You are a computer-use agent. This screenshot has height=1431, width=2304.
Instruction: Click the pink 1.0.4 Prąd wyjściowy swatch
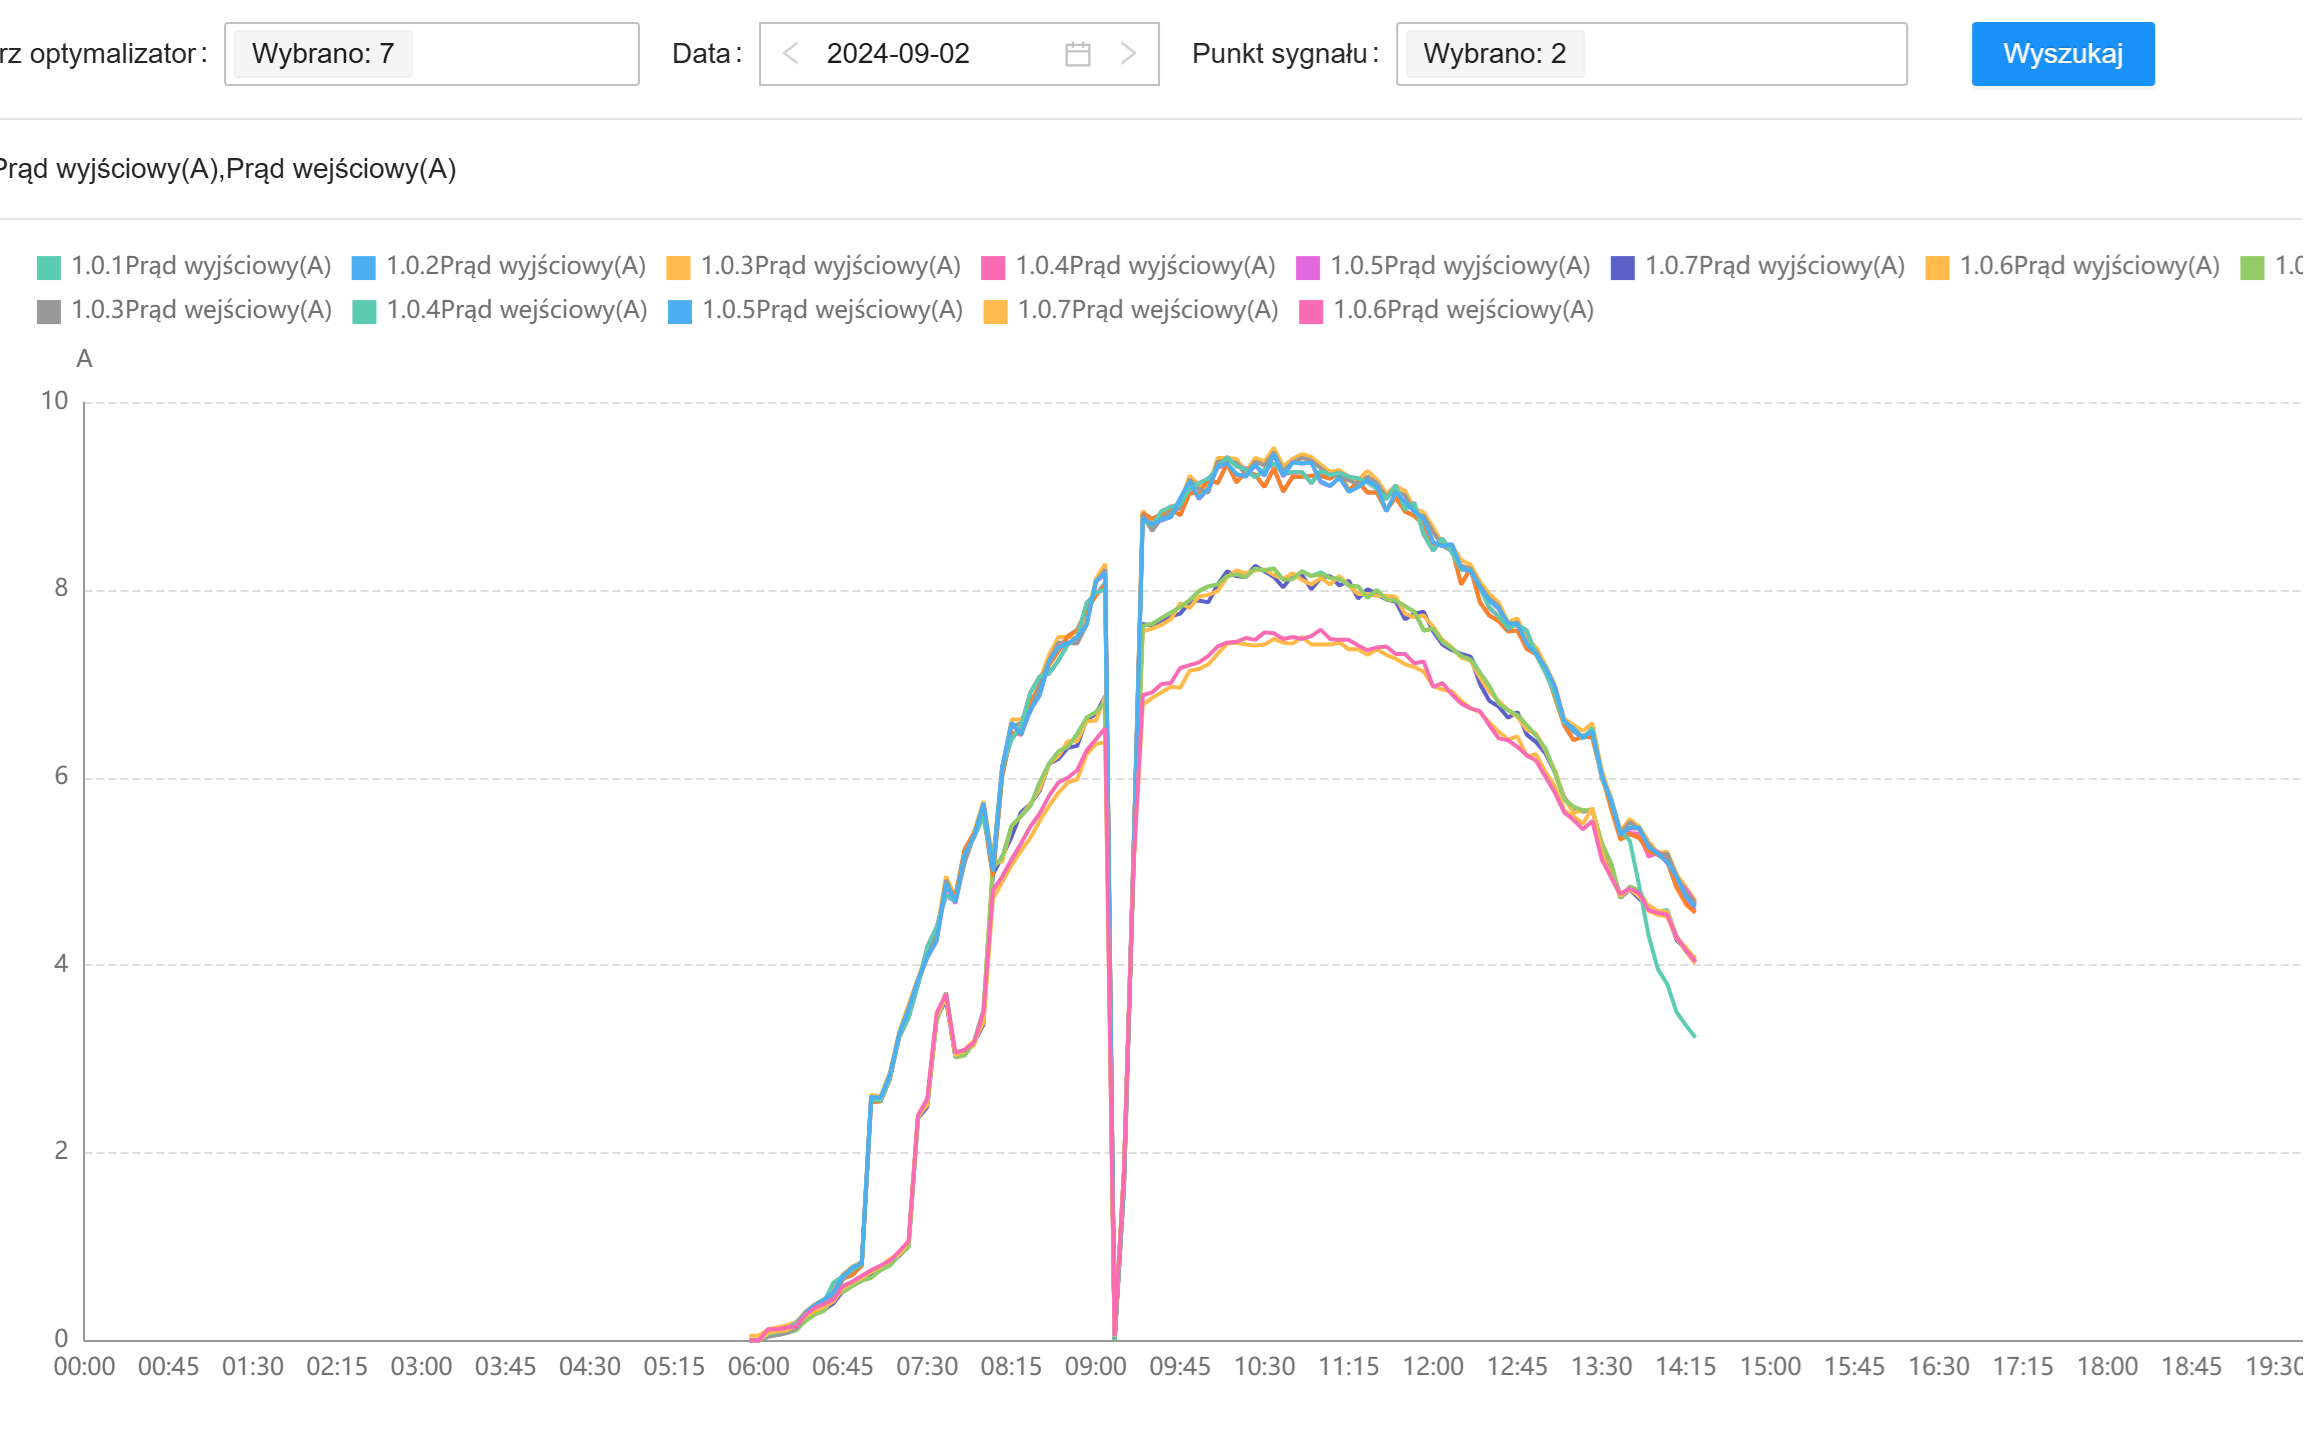tap(993, 267)
